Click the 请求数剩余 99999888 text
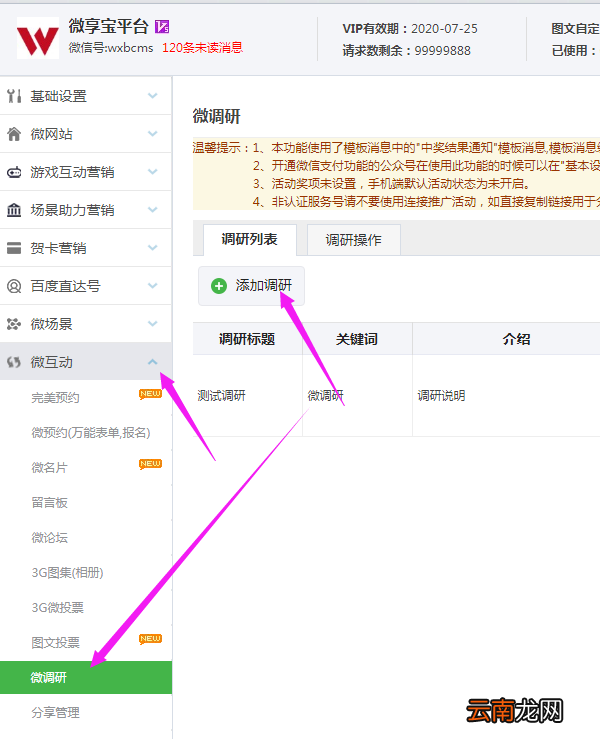 407,50
